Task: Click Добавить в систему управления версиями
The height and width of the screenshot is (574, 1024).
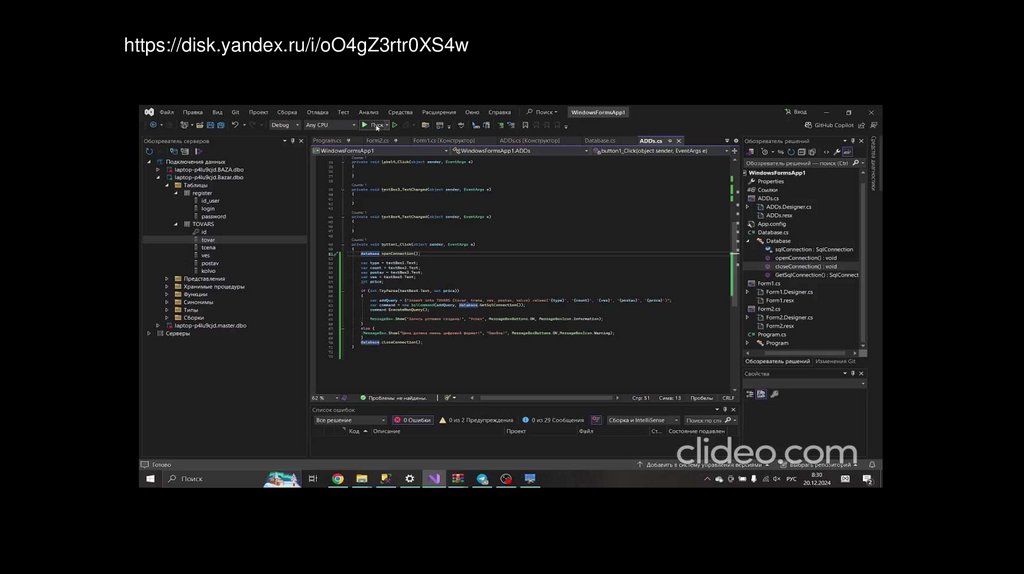Action: point(703,465)
